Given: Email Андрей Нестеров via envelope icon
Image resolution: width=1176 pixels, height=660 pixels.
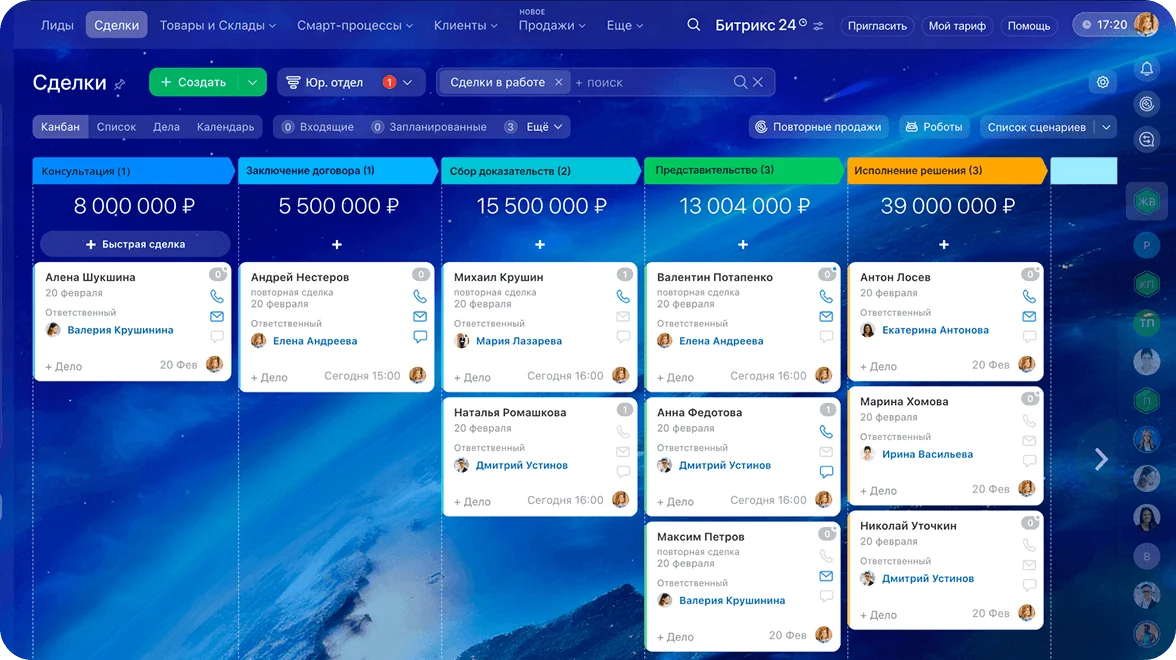Looking at the screenshot, I should [x=420, y=316].
